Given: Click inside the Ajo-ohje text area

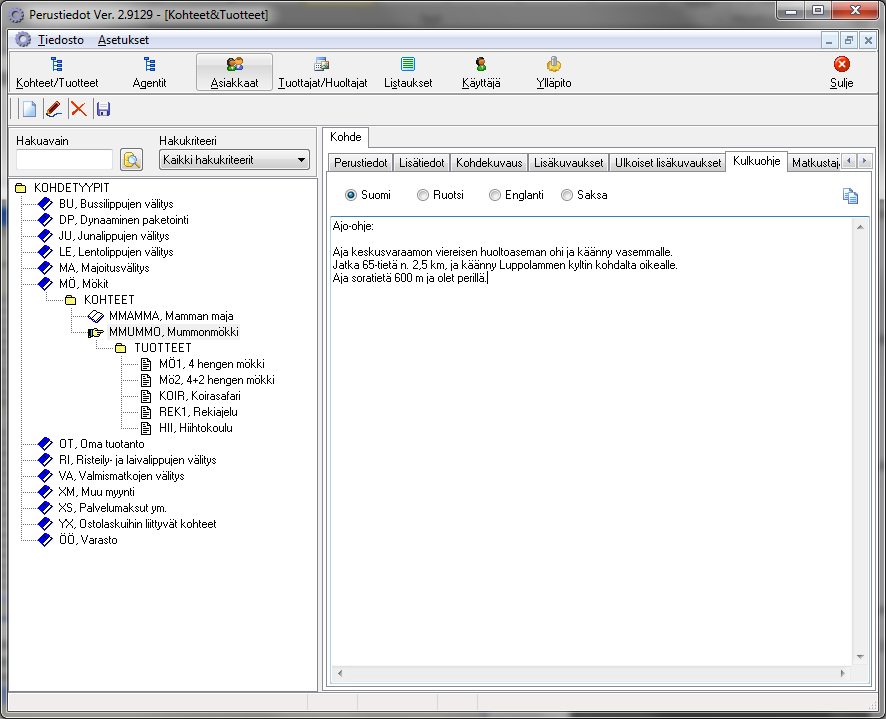Looking at the screenshot, I should (x=591, y=441).
